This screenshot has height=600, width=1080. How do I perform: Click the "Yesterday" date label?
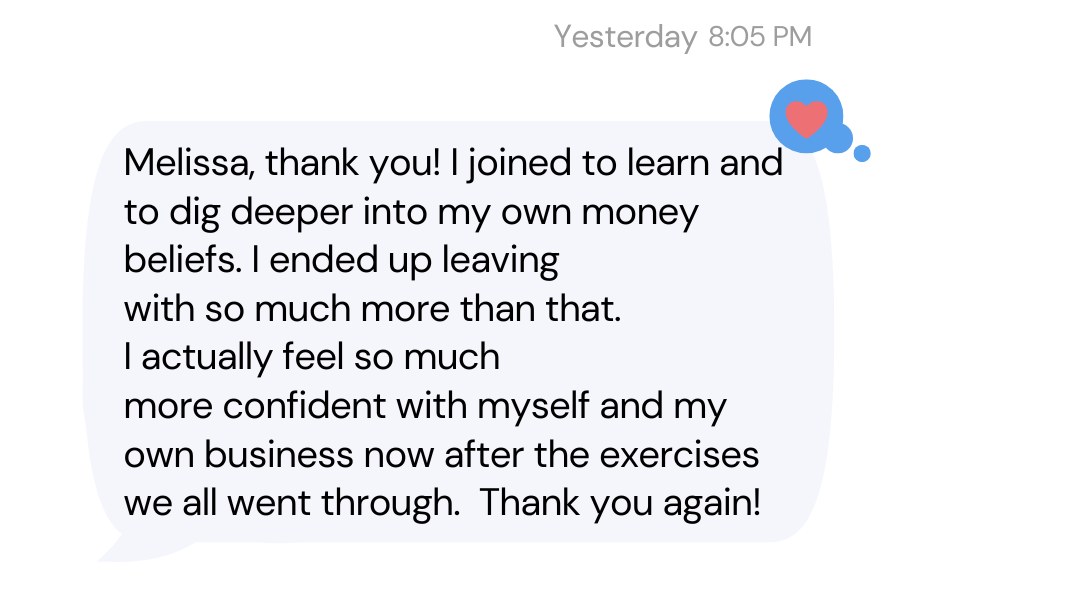pyautogui.click(x=625, y=37)
